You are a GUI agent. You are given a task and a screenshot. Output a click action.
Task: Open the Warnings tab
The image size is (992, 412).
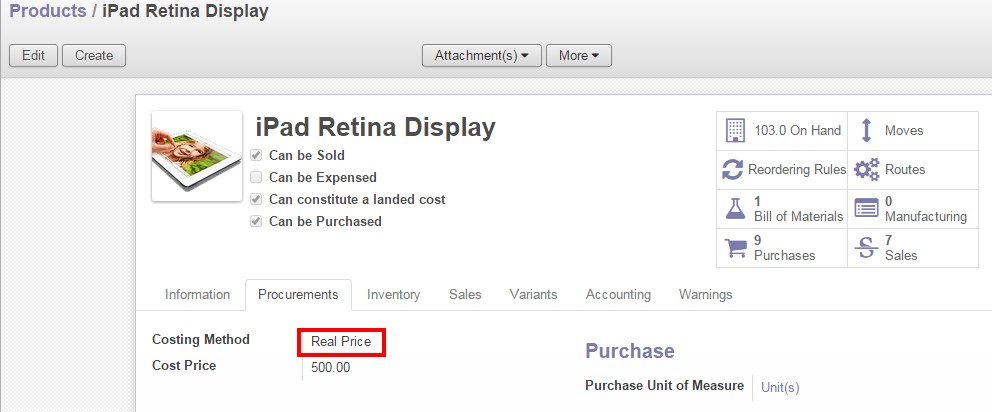[x=705, y=294]
